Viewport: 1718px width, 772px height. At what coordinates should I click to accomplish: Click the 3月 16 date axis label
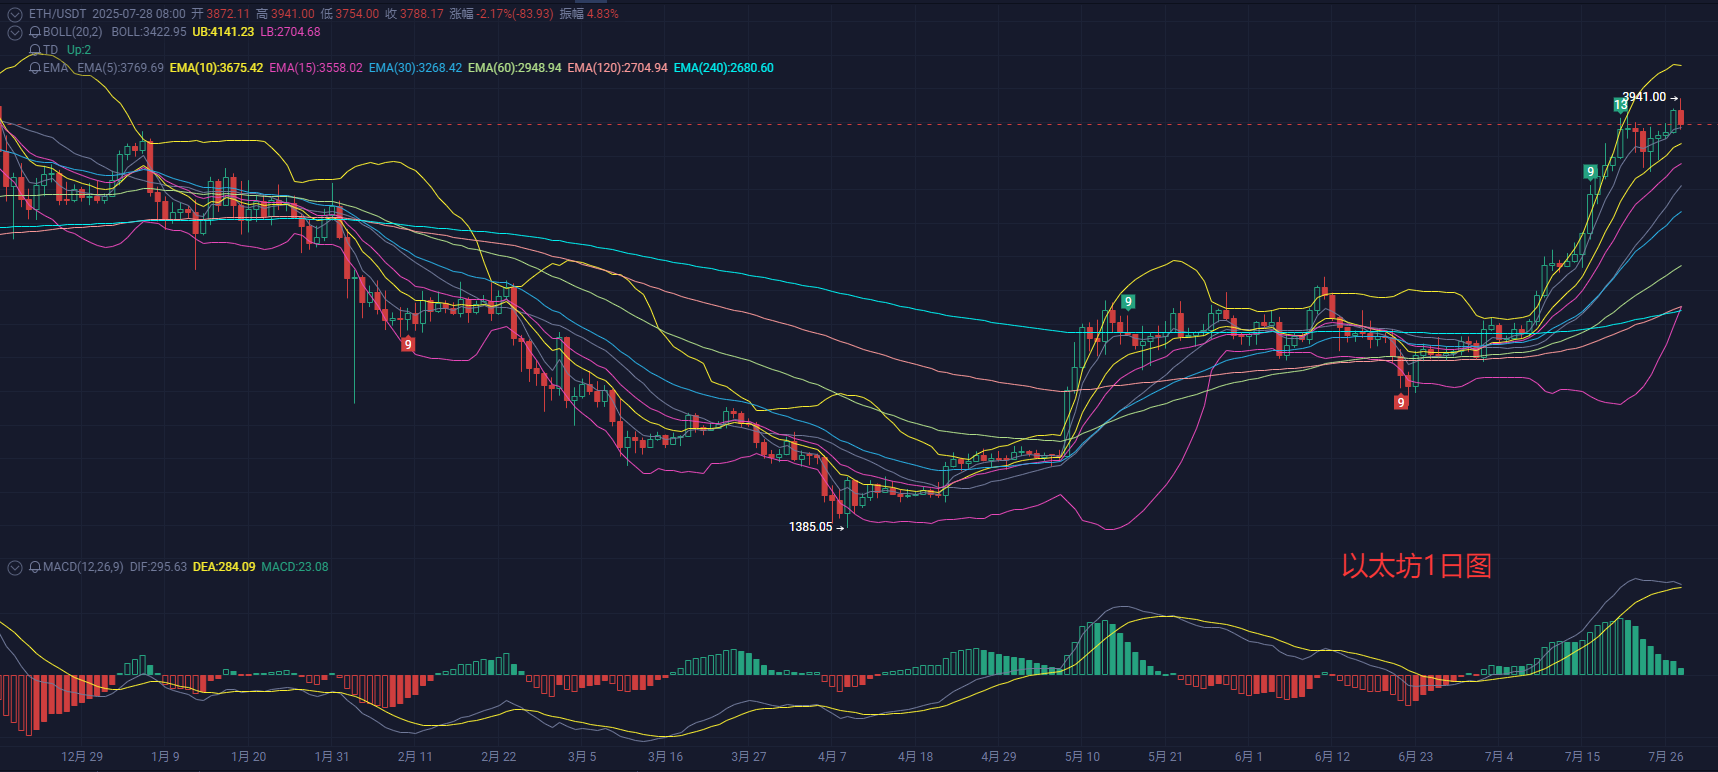click(665, 756)
